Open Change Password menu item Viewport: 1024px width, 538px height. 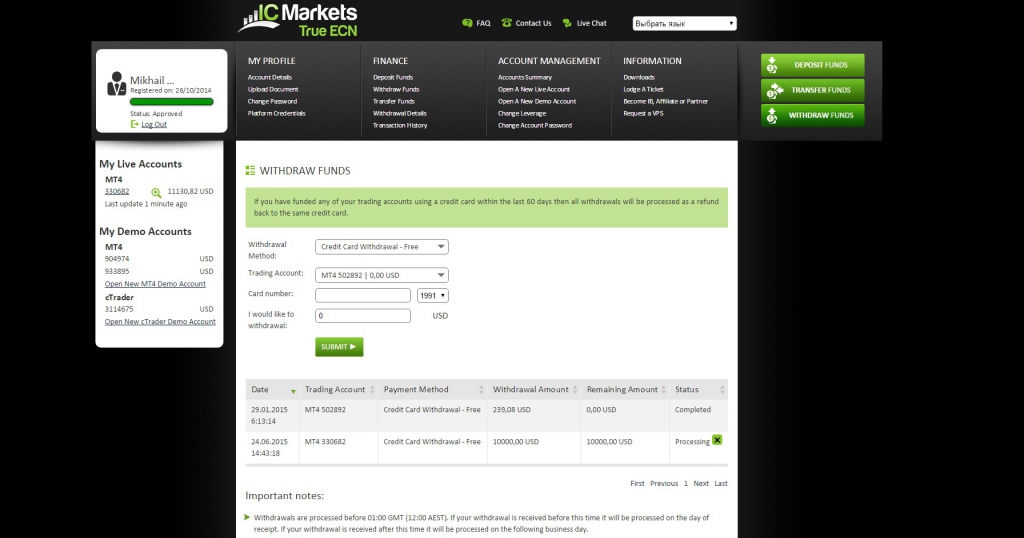tap(272, 101)
